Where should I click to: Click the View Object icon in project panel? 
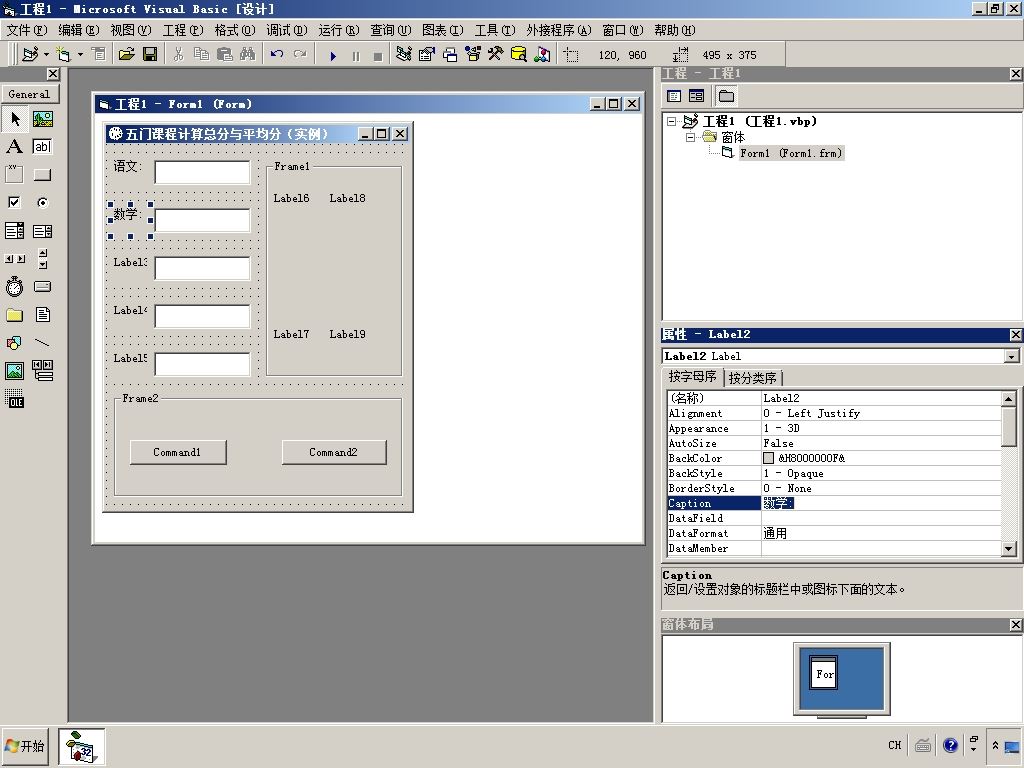[697, 96]
